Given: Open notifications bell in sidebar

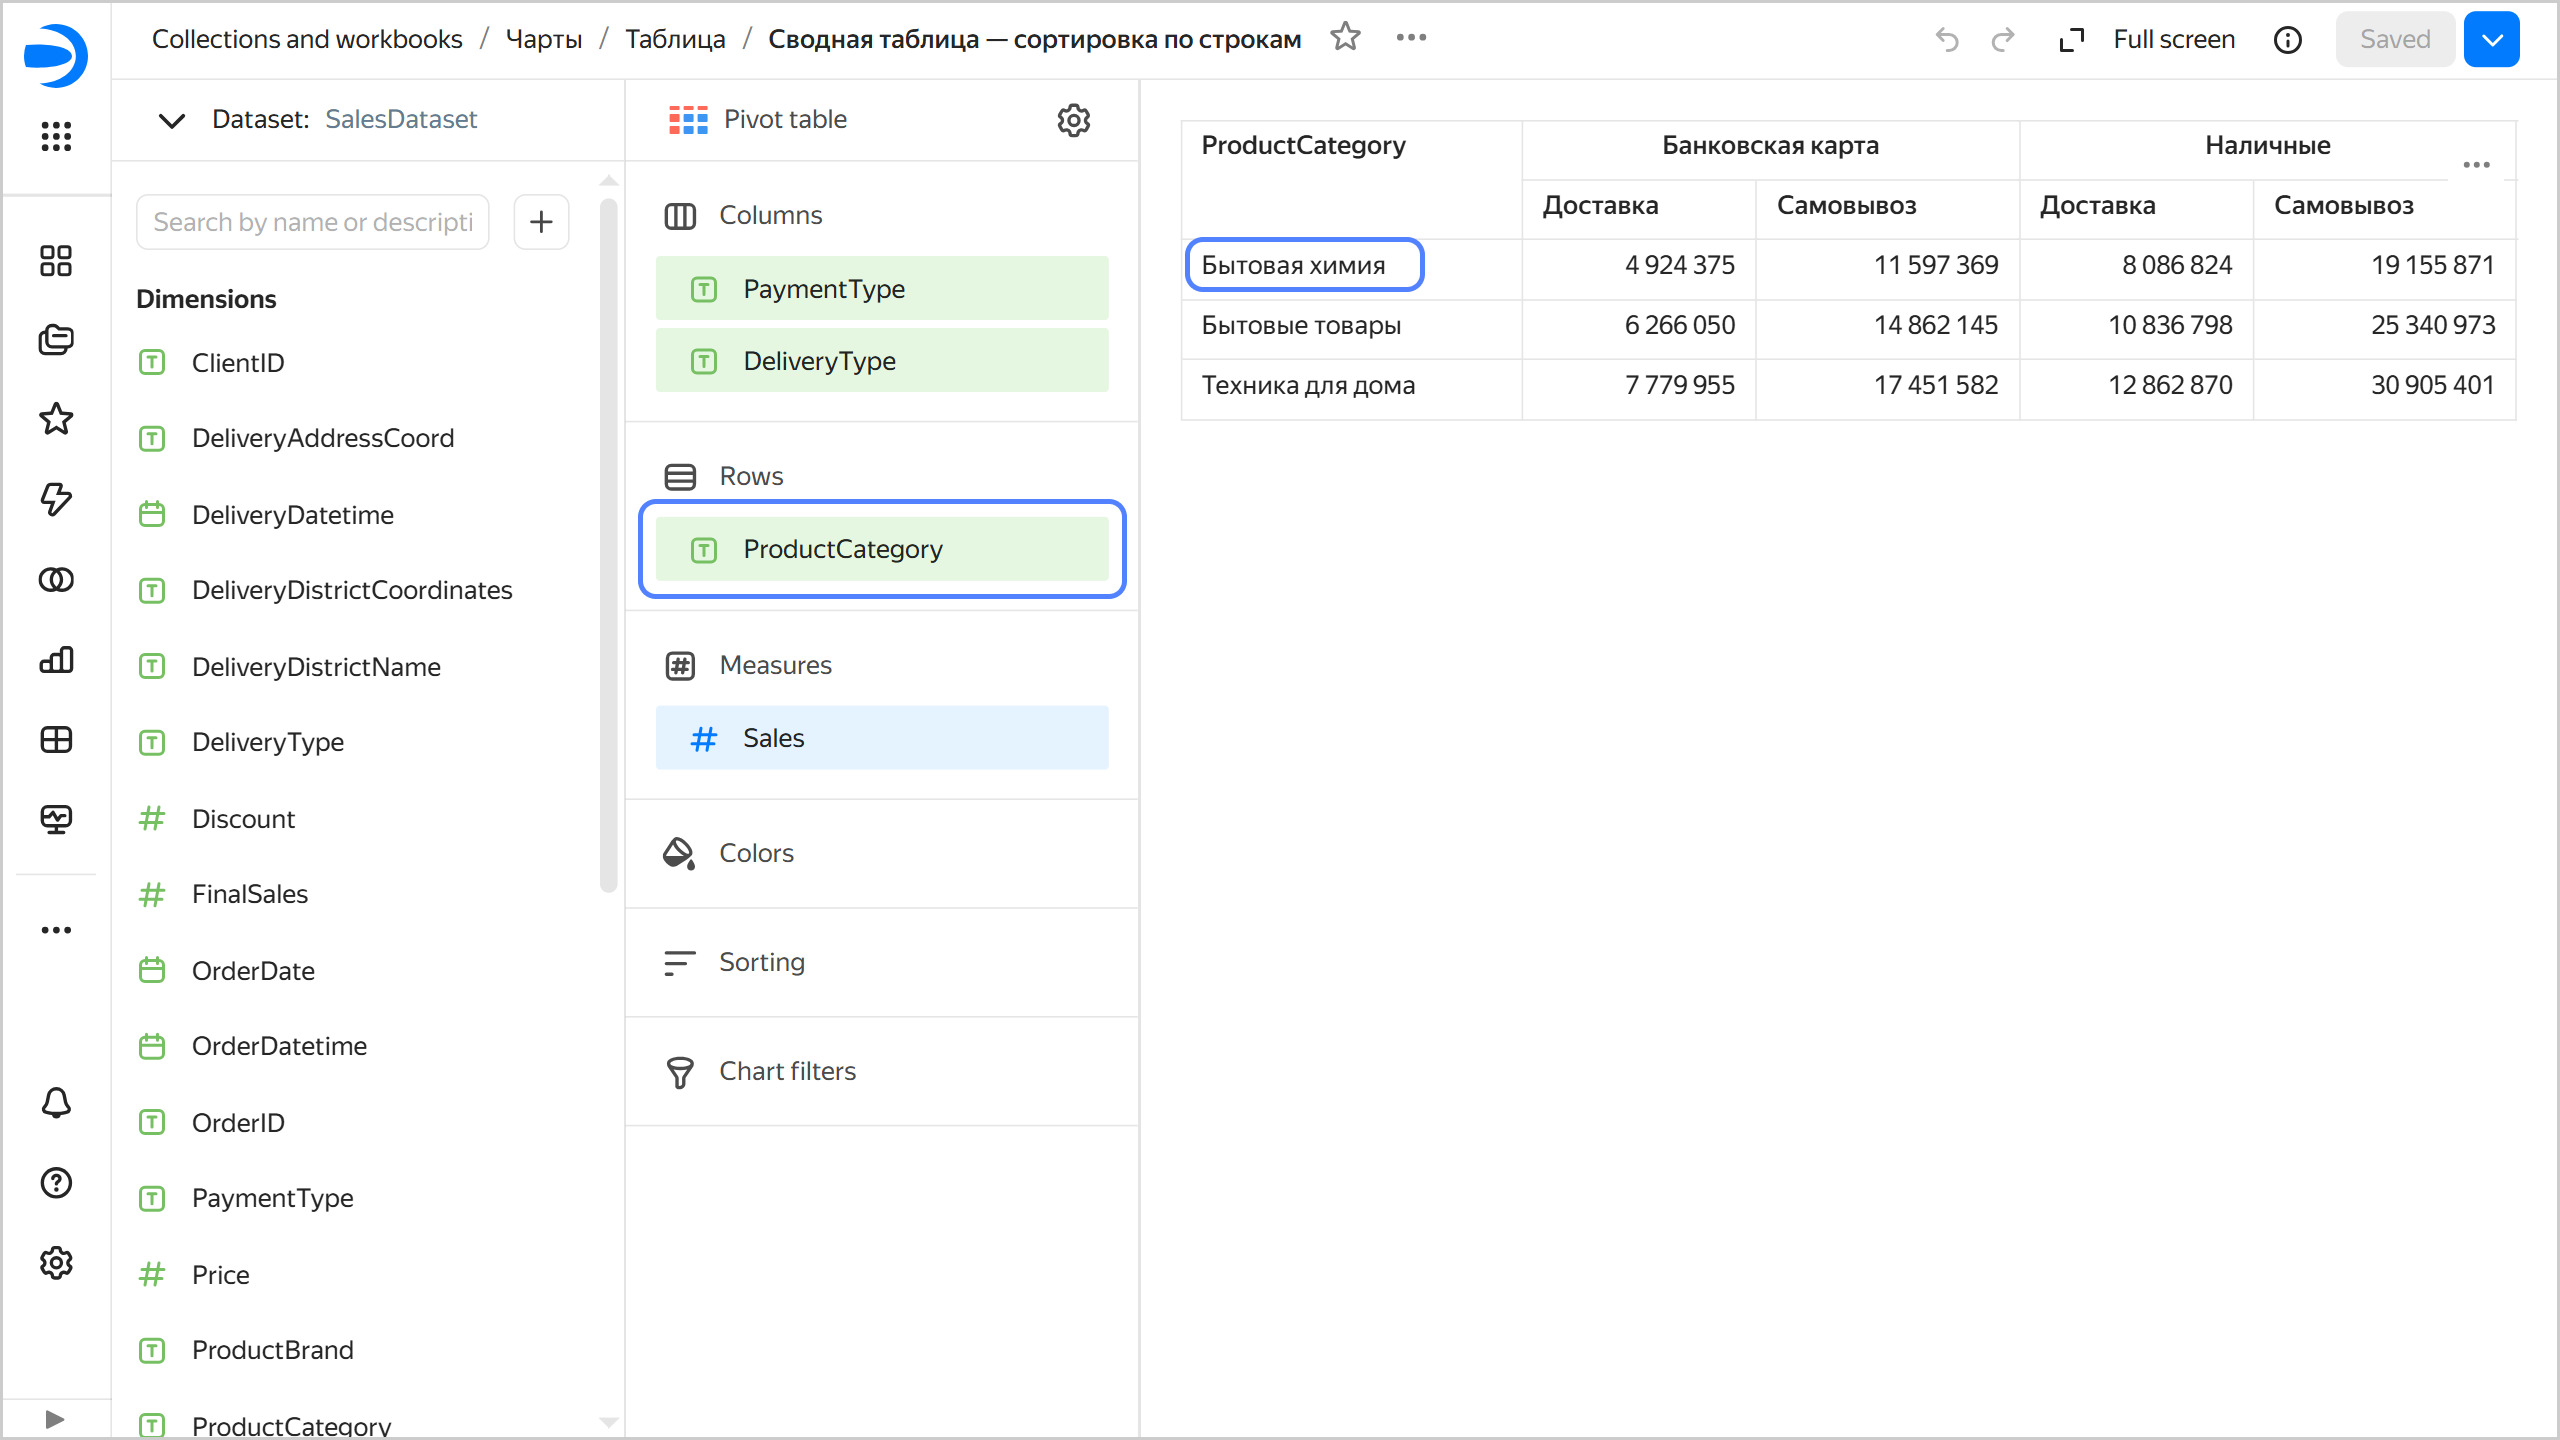Looking at the screenshot, I should [56, 1103].
